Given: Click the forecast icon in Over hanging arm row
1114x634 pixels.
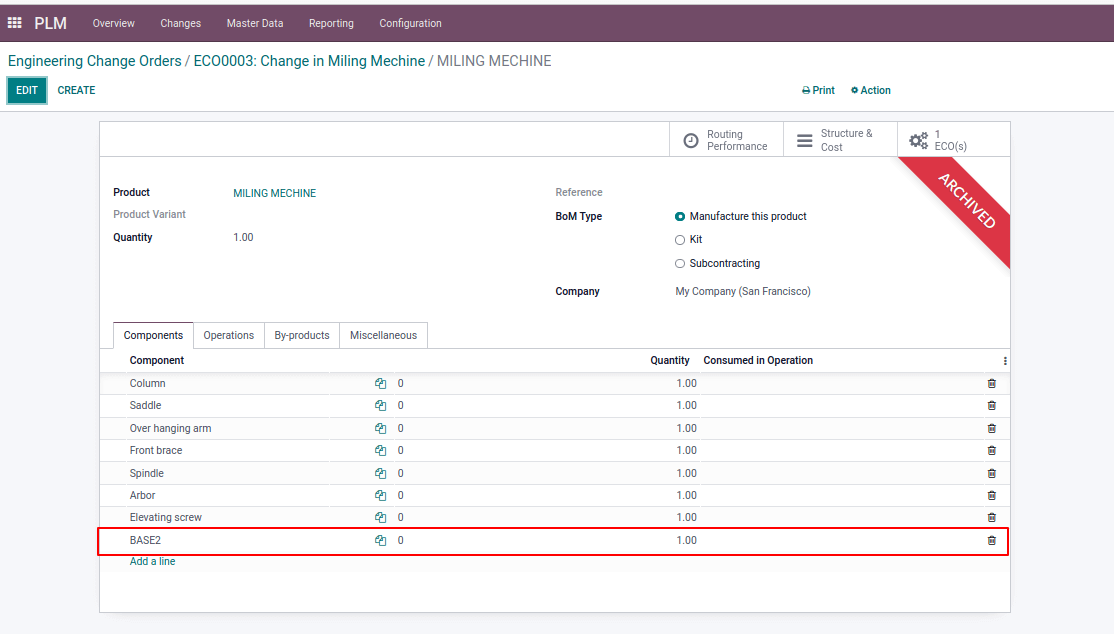Looking at the screenshot, I should [381, 428].
